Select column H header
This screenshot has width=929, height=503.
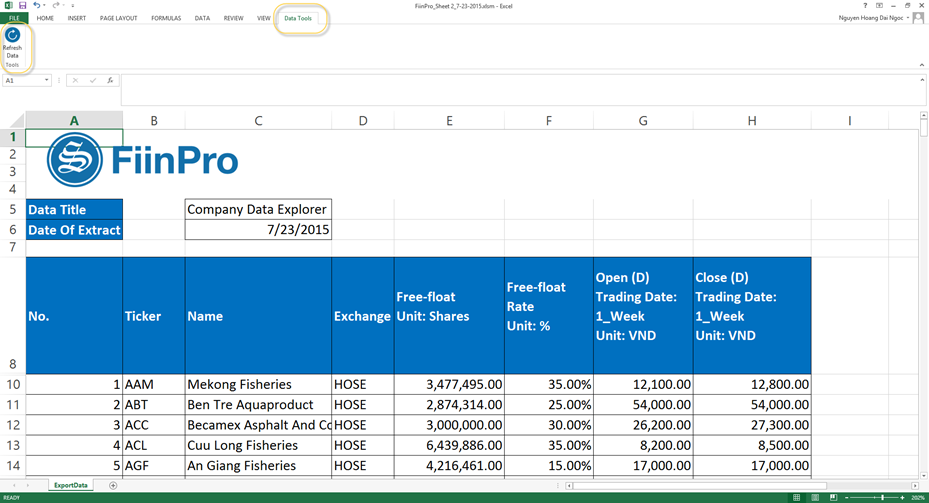tap(752, 121)
